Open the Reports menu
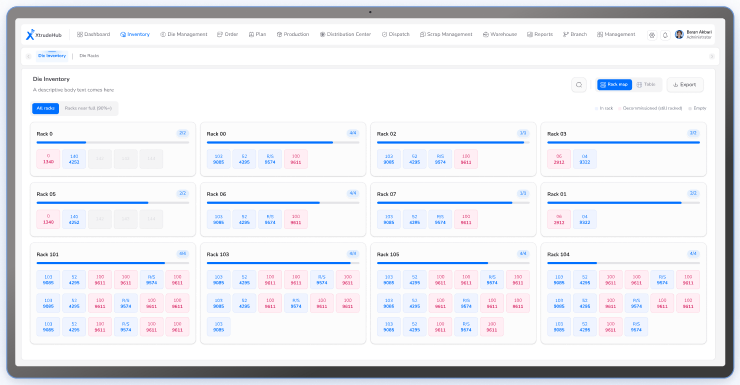The image size is (740, 385). pos(540,34)
